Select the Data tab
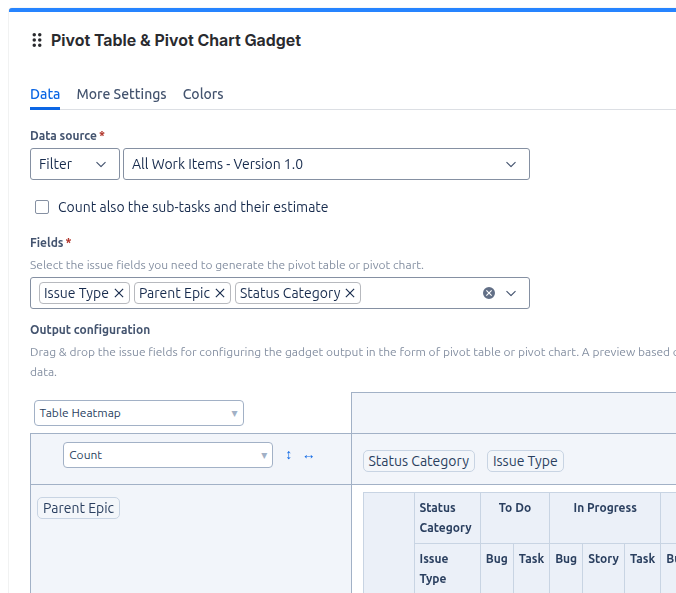Screen dimensions: 676x593 point(45,94)
